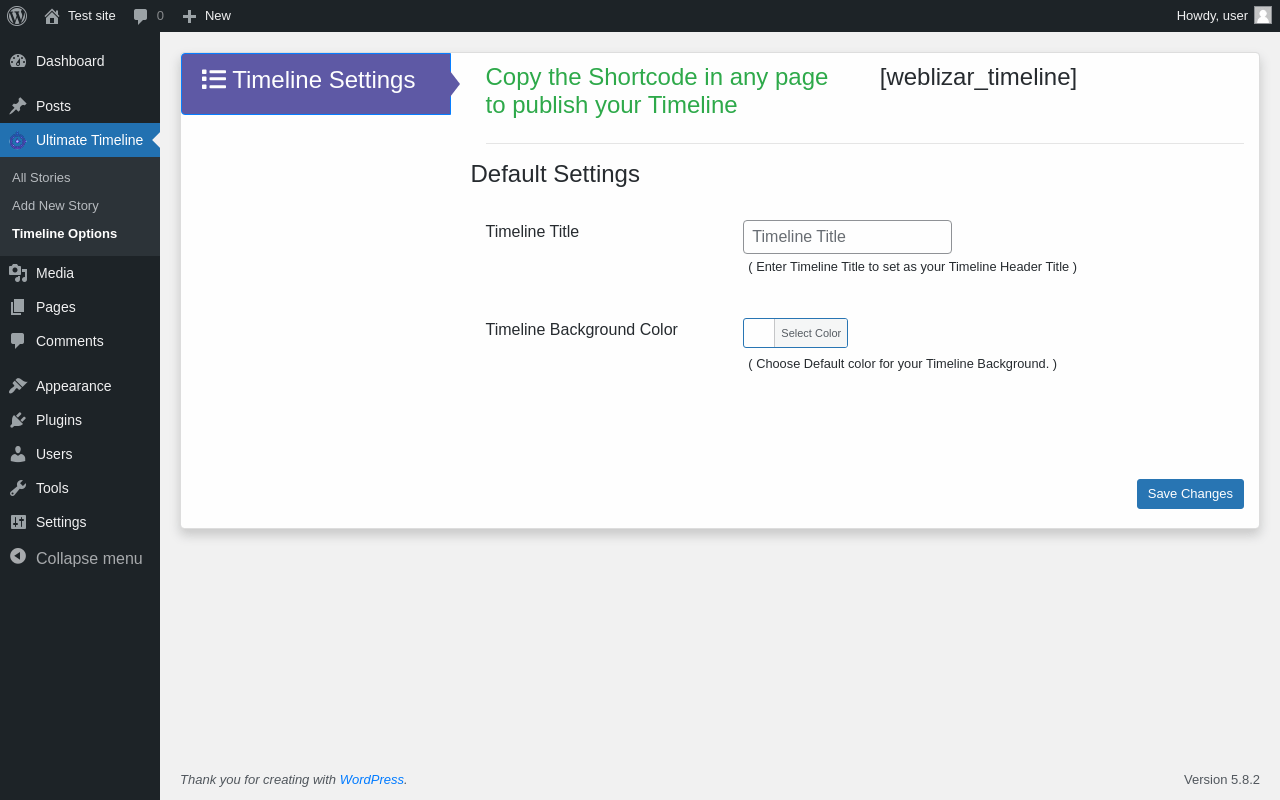Click the Plugins plug icon
The width and height of the screenshot is (1280, 800).
(x=18, y=420)
